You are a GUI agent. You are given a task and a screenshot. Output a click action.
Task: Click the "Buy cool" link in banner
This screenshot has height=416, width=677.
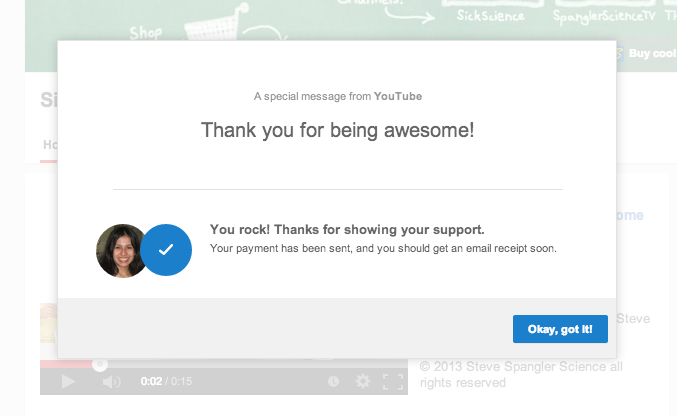[652, 53]
